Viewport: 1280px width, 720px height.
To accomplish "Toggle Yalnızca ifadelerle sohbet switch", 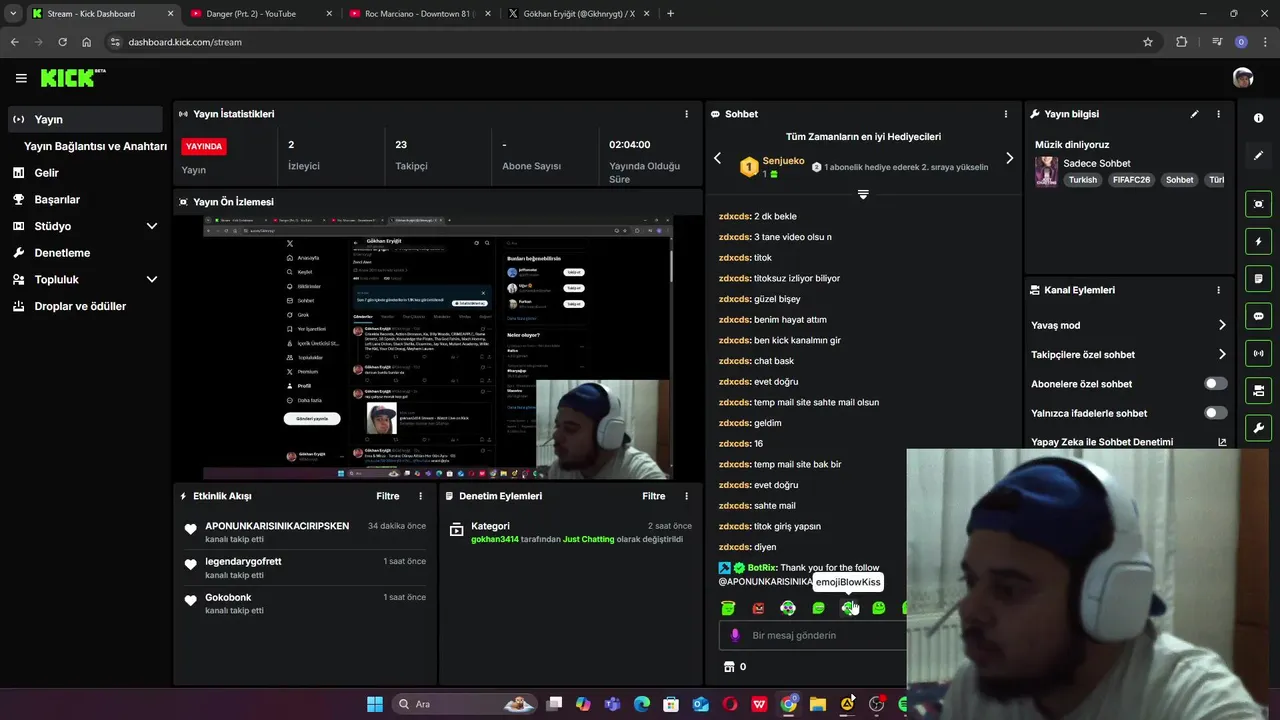I will 1216,413.
